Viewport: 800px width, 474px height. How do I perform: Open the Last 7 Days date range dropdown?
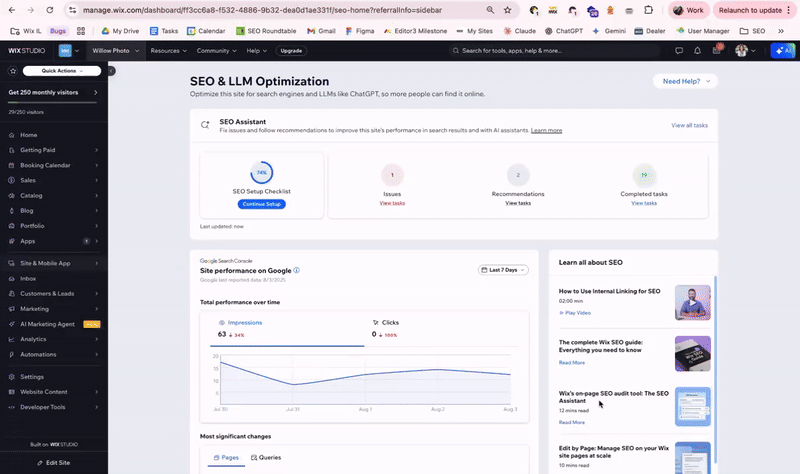503,270
